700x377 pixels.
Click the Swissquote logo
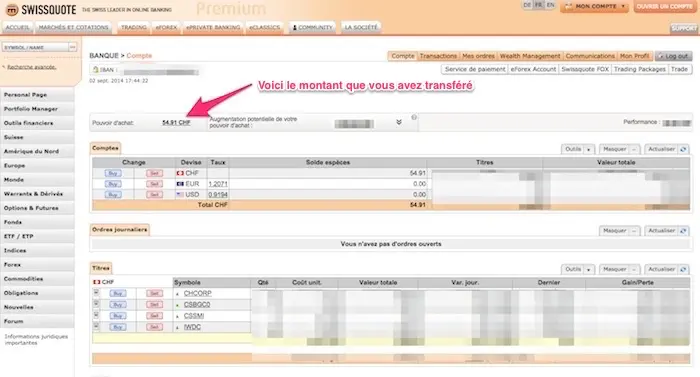41,9
